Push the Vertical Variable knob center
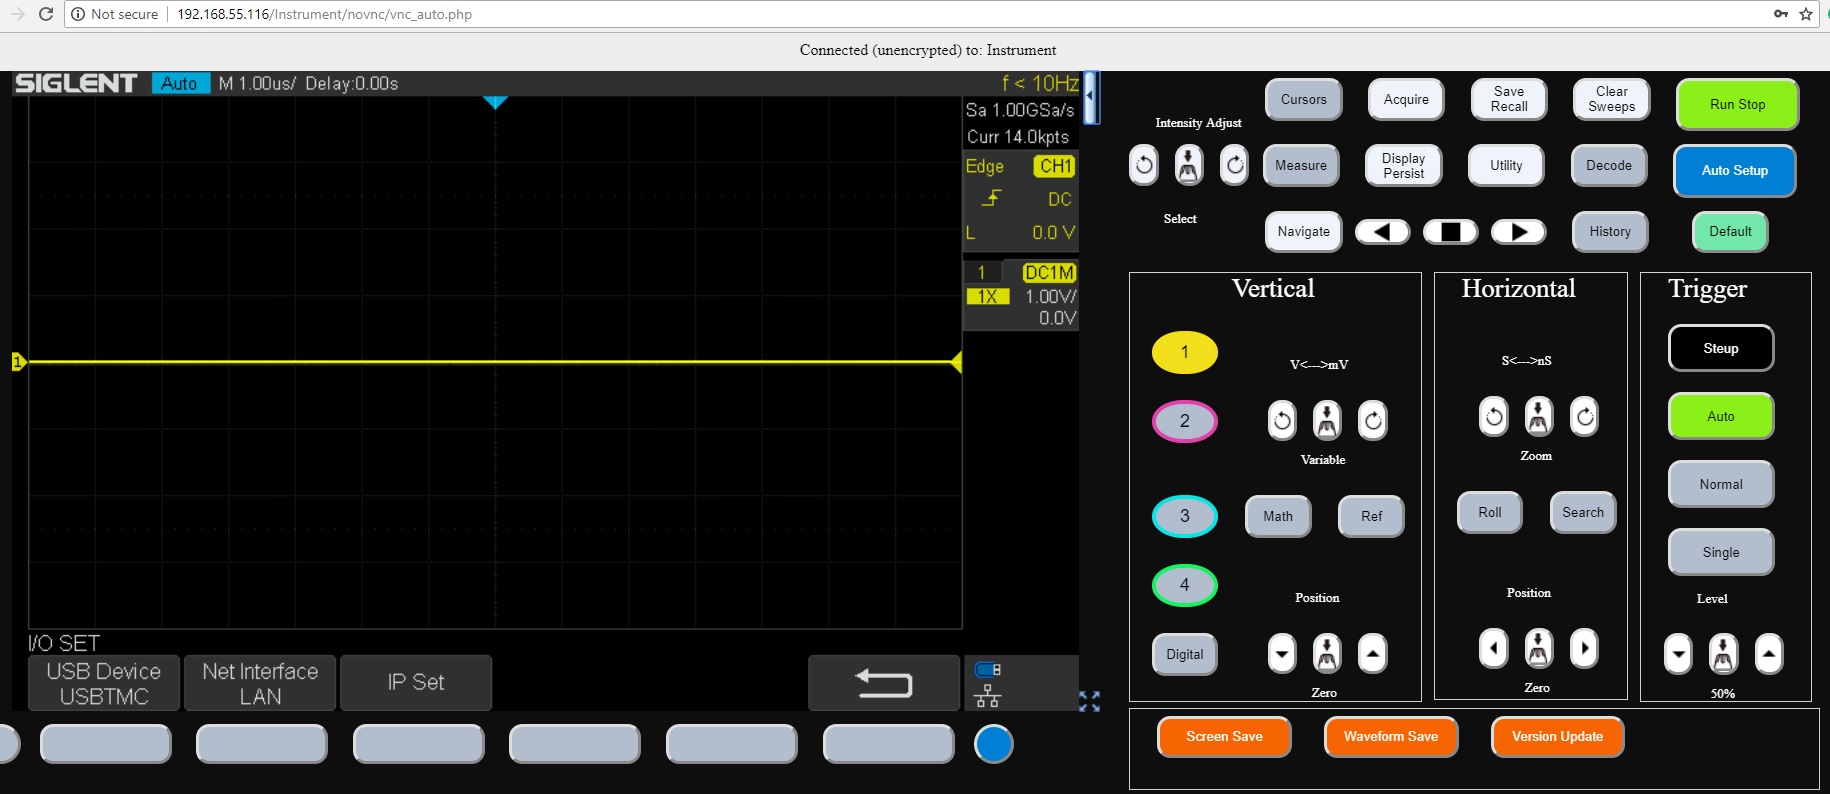This screenshot has width=1830, height=794. (x=1327, y=421)
